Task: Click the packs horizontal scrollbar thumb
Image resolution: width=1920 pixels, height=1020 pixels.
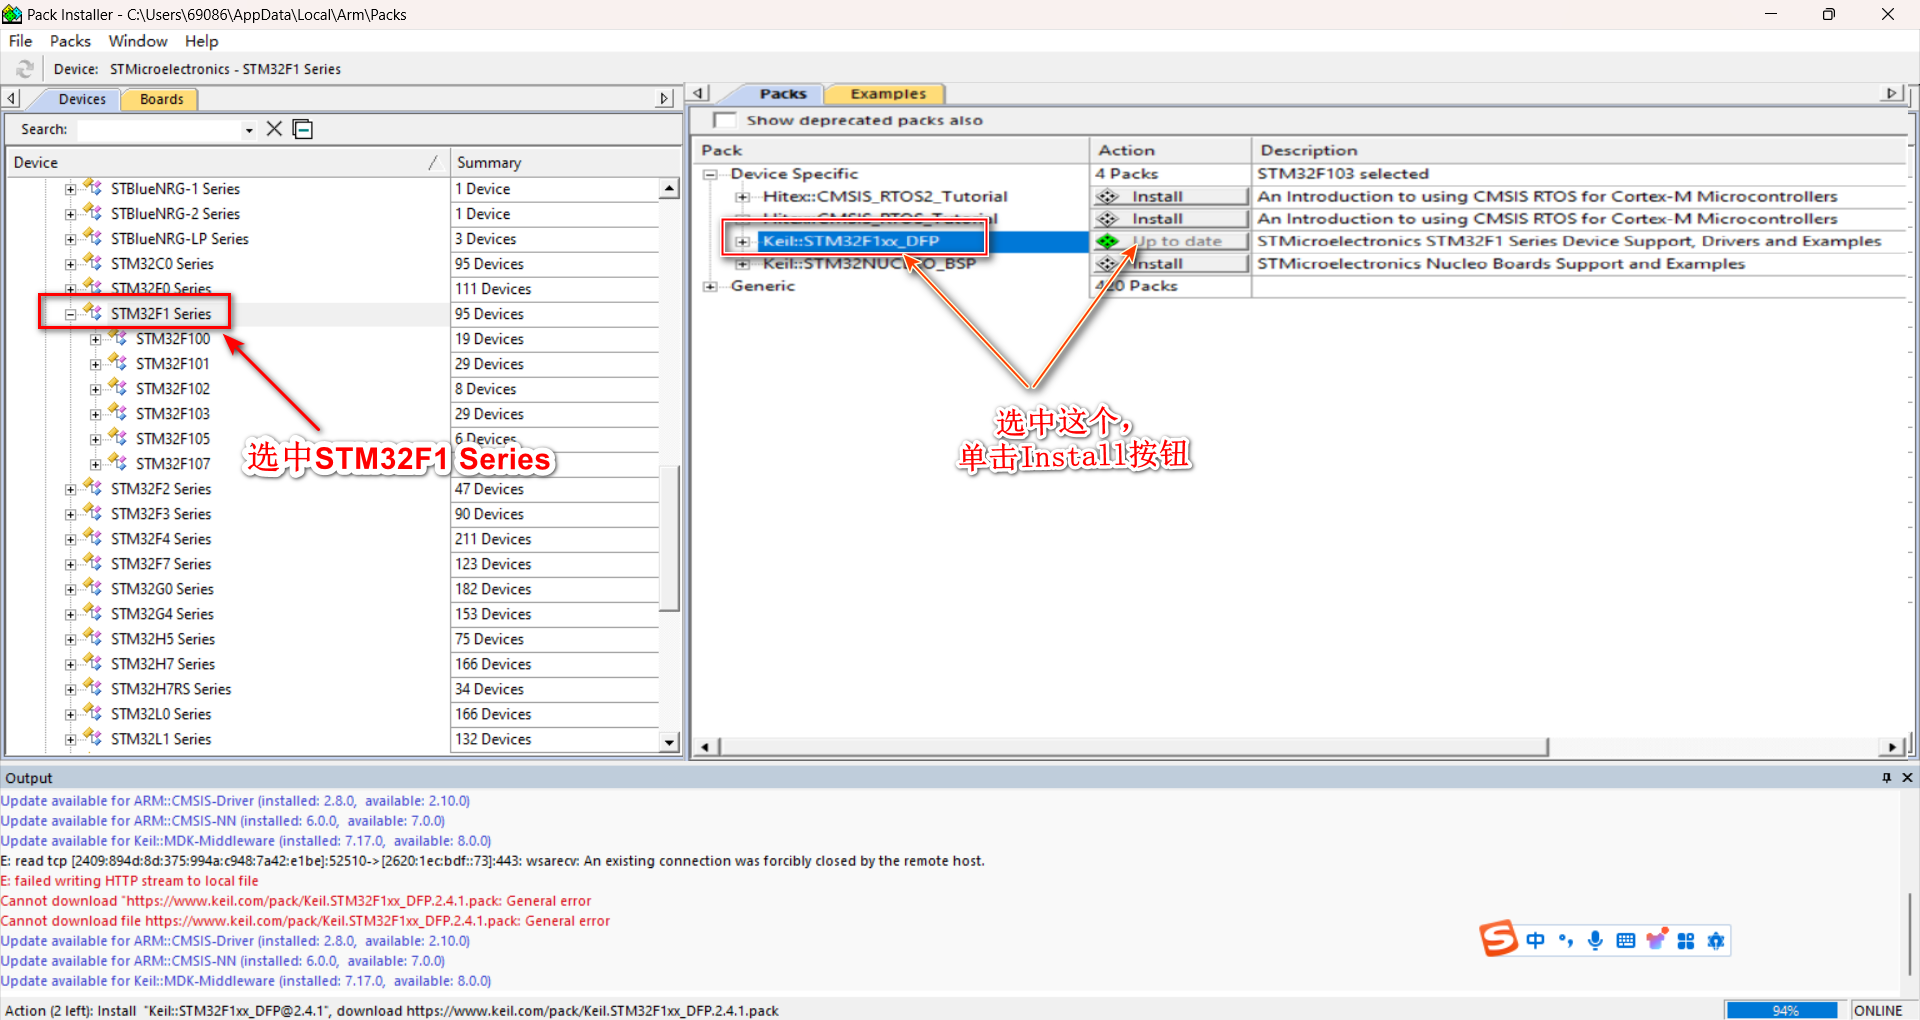Action: pos(1134,747)
